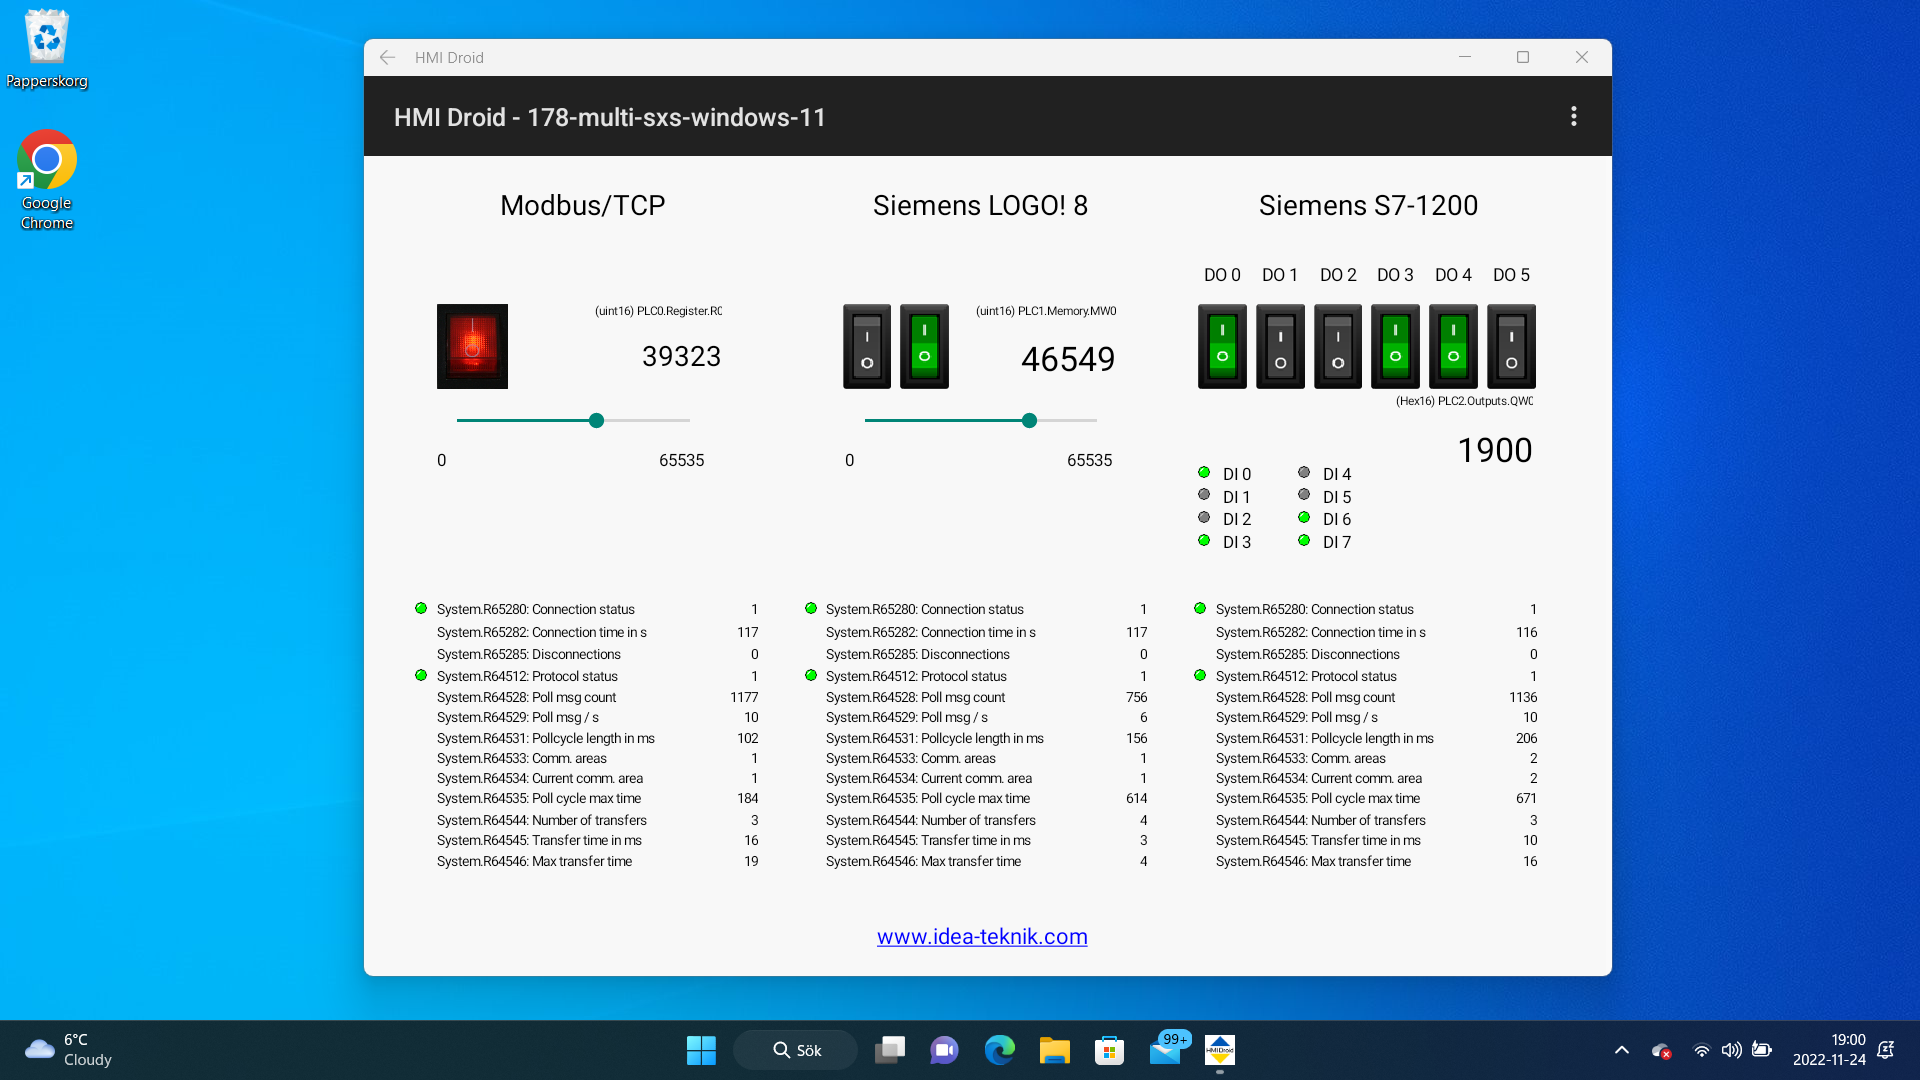Click LOGO! 8 Protocol status green LED
The height and width of the screenshot is (1080, 1920).
tap(811, 676)
